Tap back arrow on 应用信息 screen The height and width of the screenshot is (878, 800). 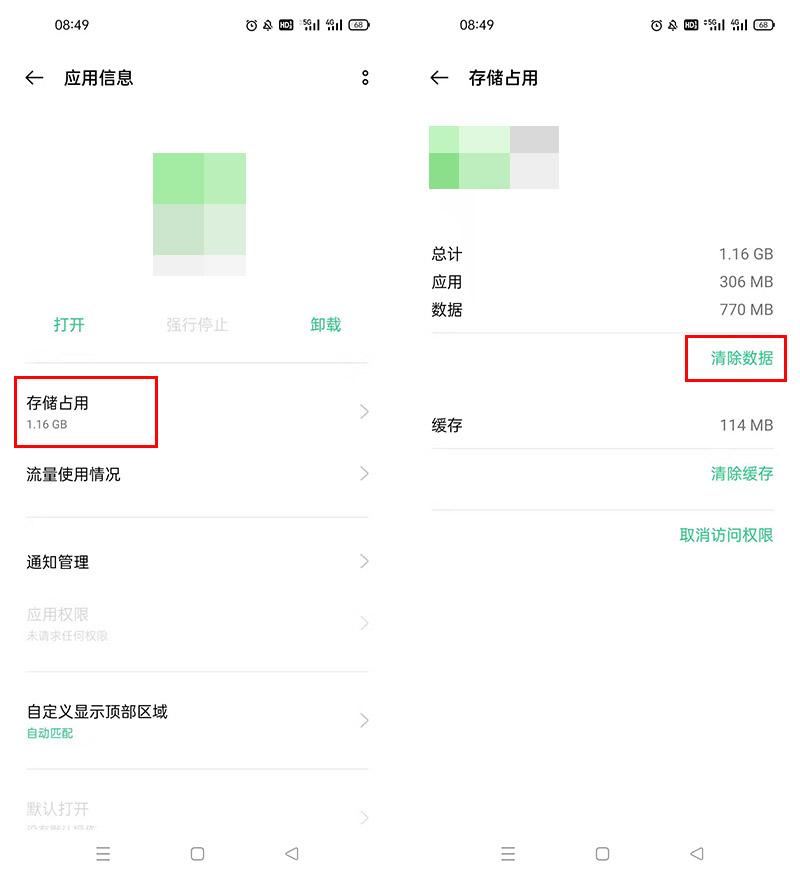tap(35, 78)
